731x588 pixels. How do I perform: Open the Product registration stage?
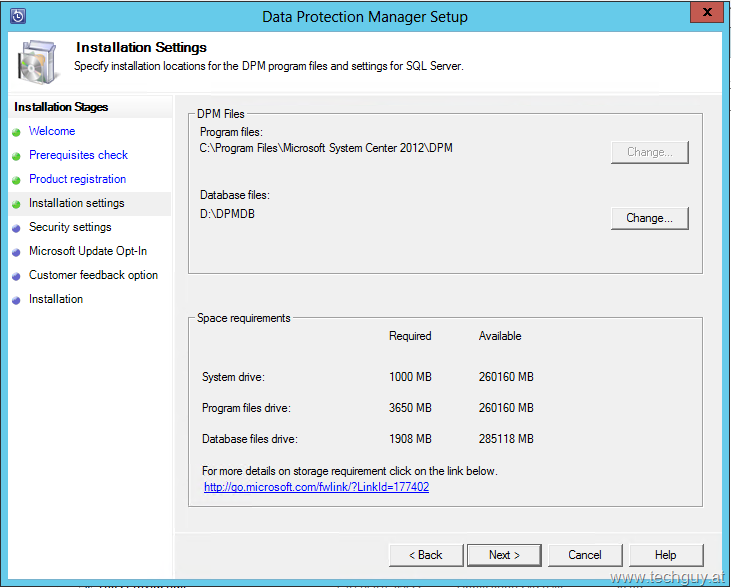[77, 179]
